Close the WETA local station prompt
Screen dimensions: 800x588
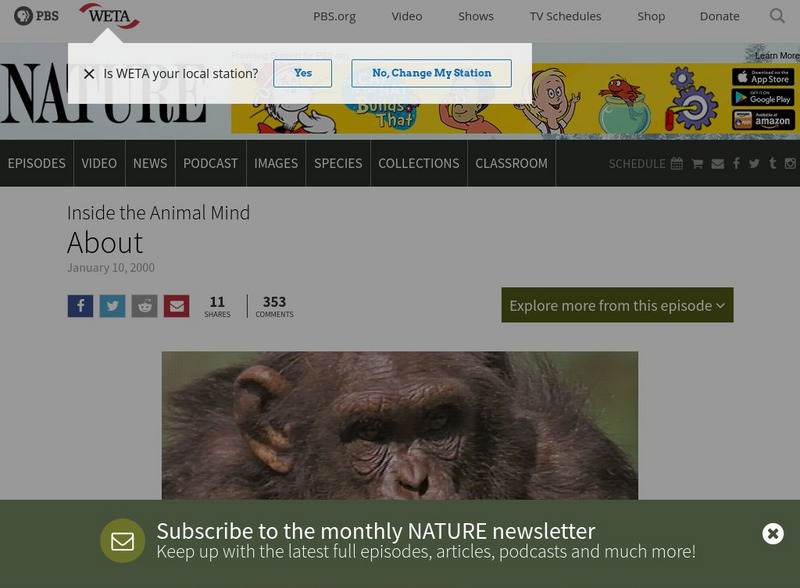pos(89,74)
